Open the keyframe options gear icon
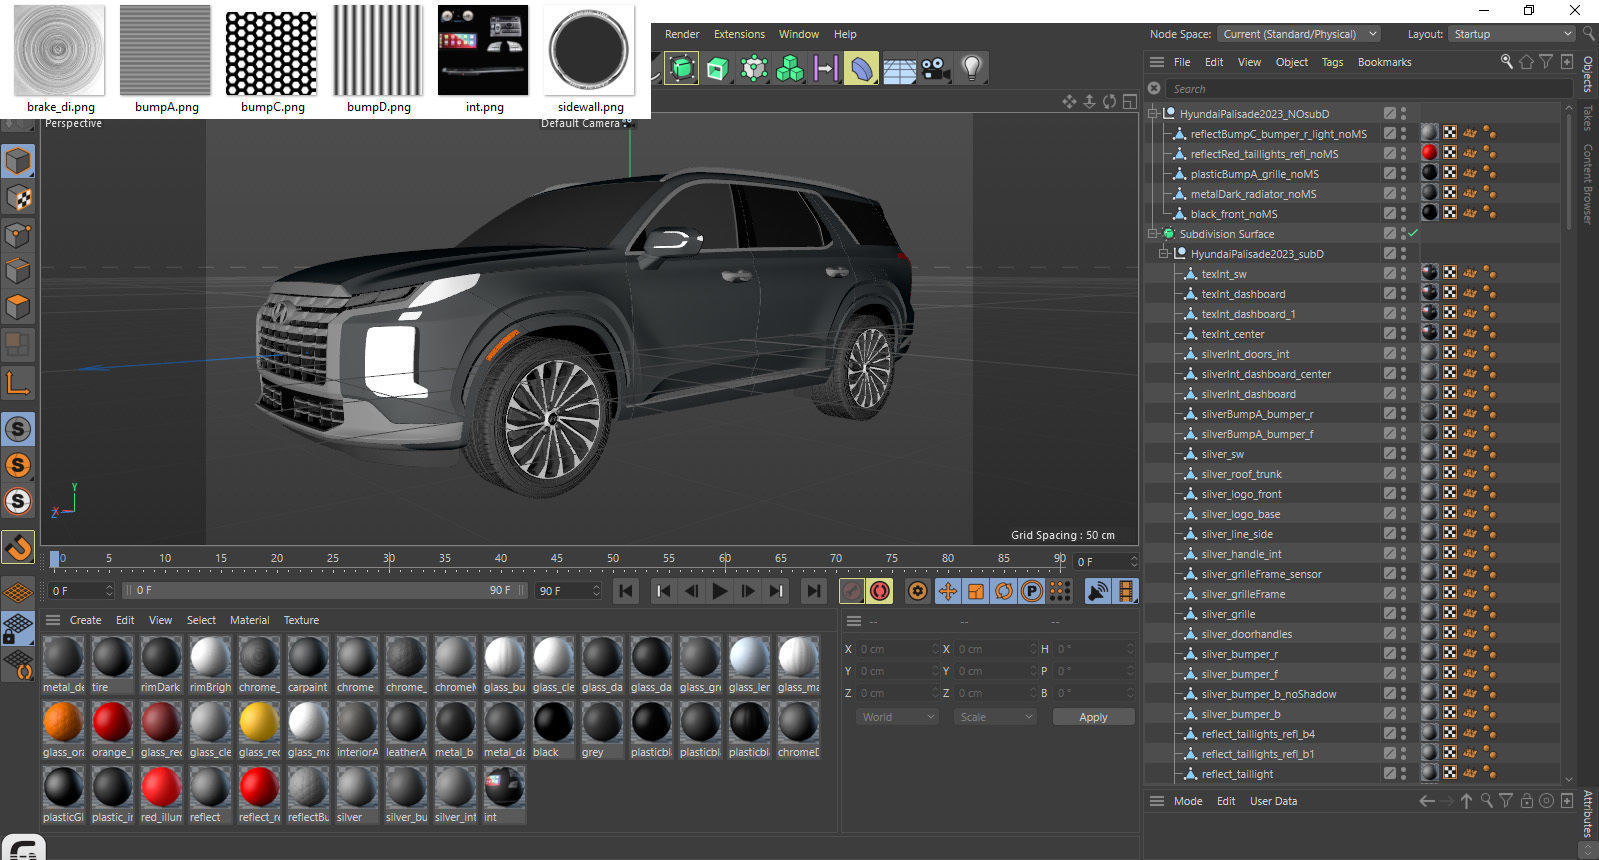 click(x=917, y=591)
